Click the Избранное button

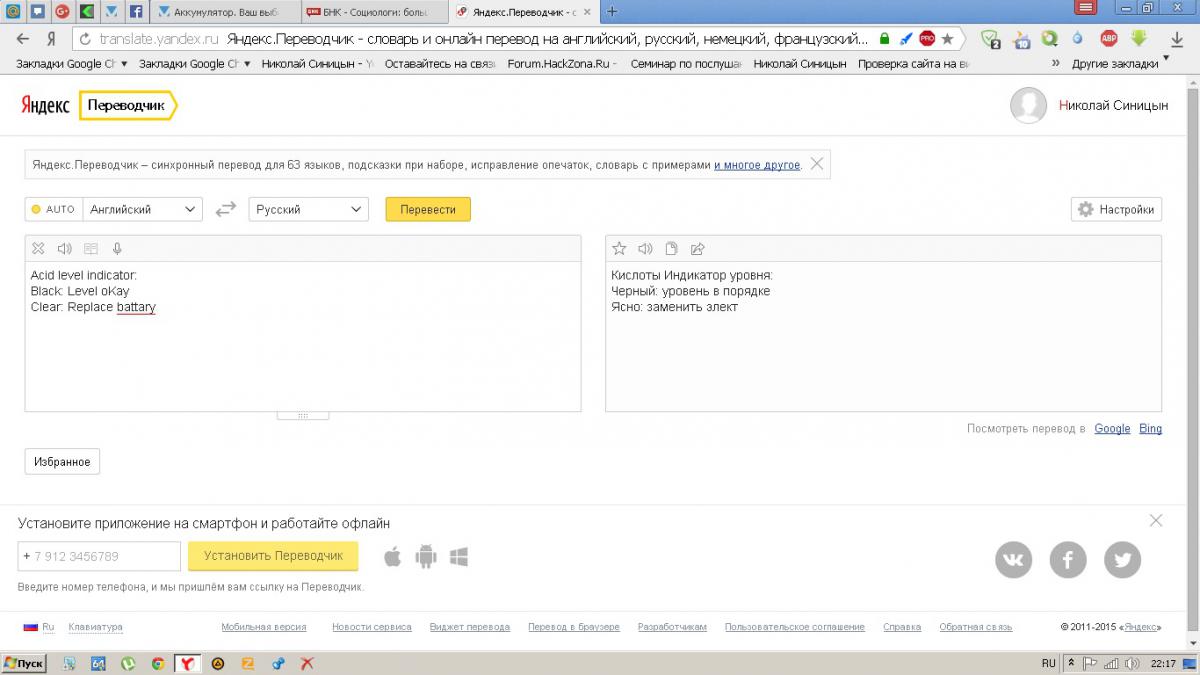coord(62,462)
